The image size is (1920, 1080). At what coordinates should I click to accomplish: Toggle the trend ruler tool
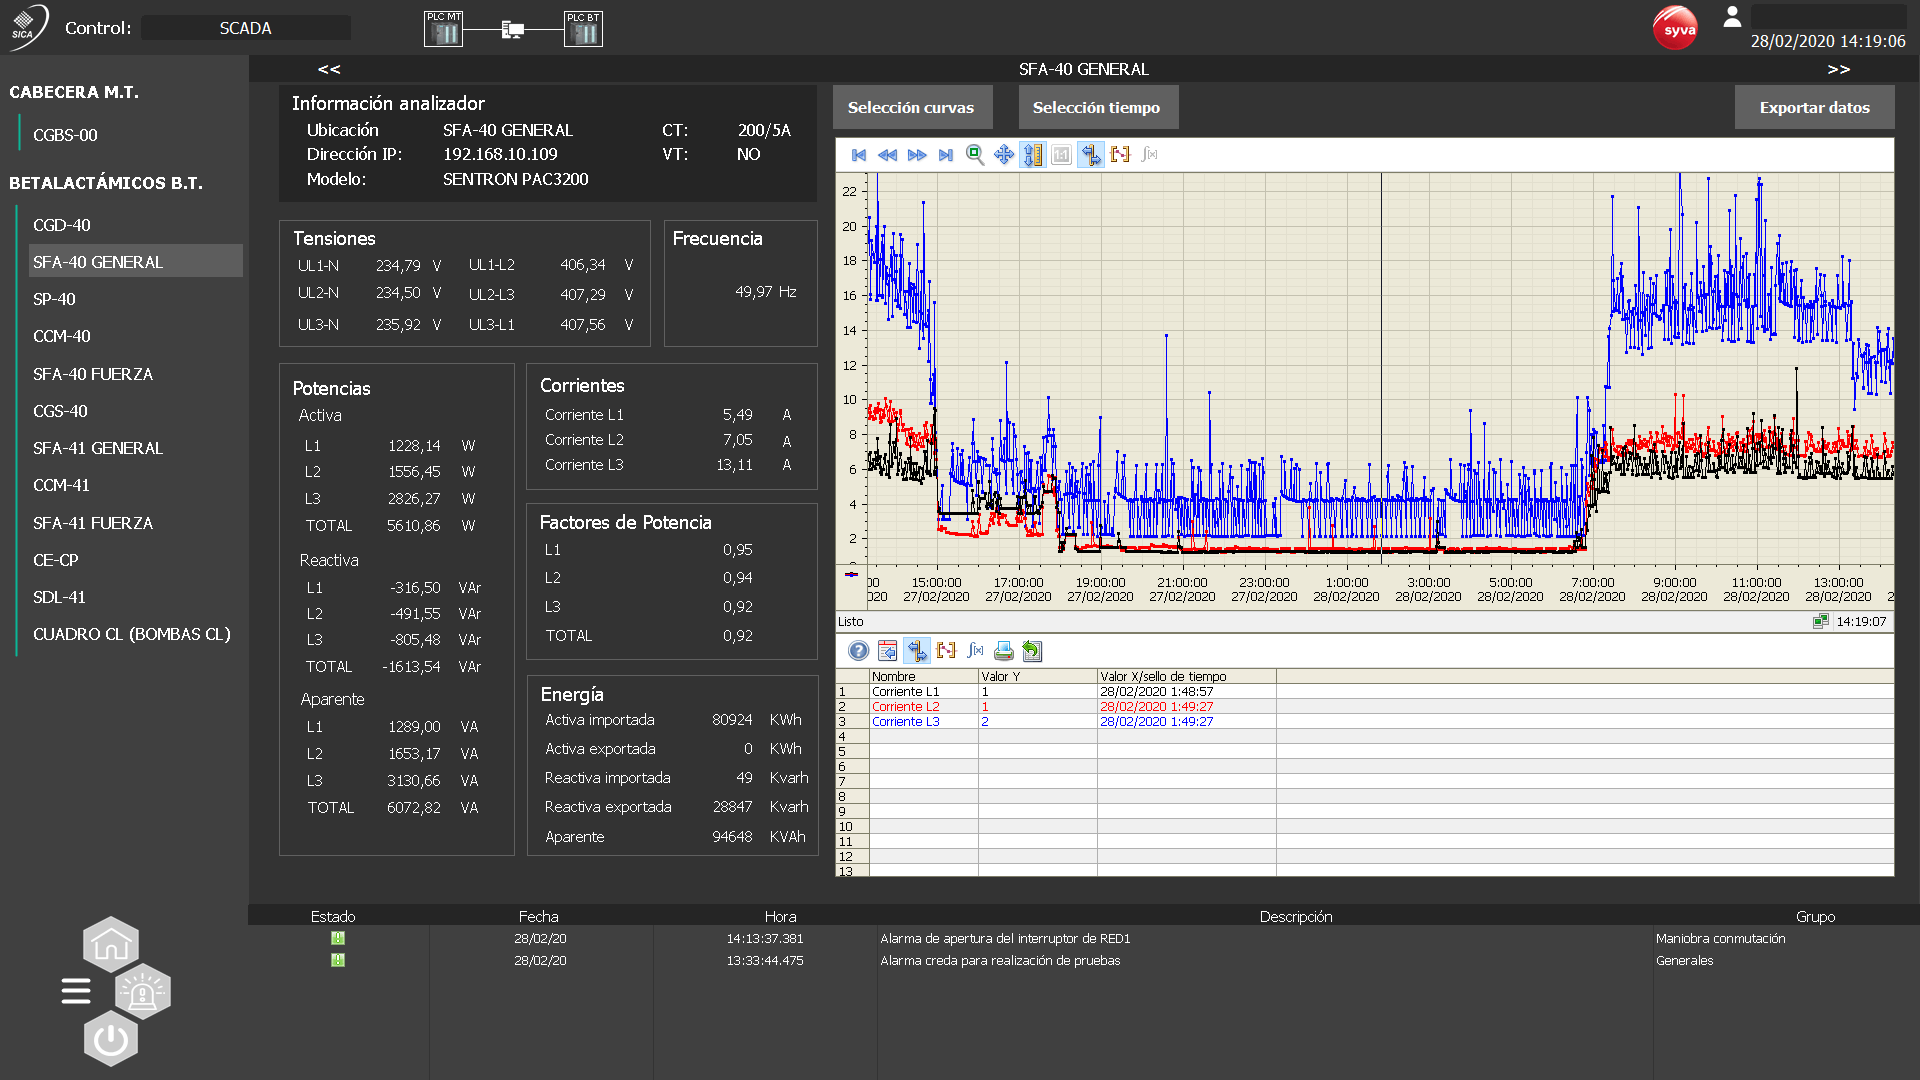pyautogui.click(x=1091, y=155)
